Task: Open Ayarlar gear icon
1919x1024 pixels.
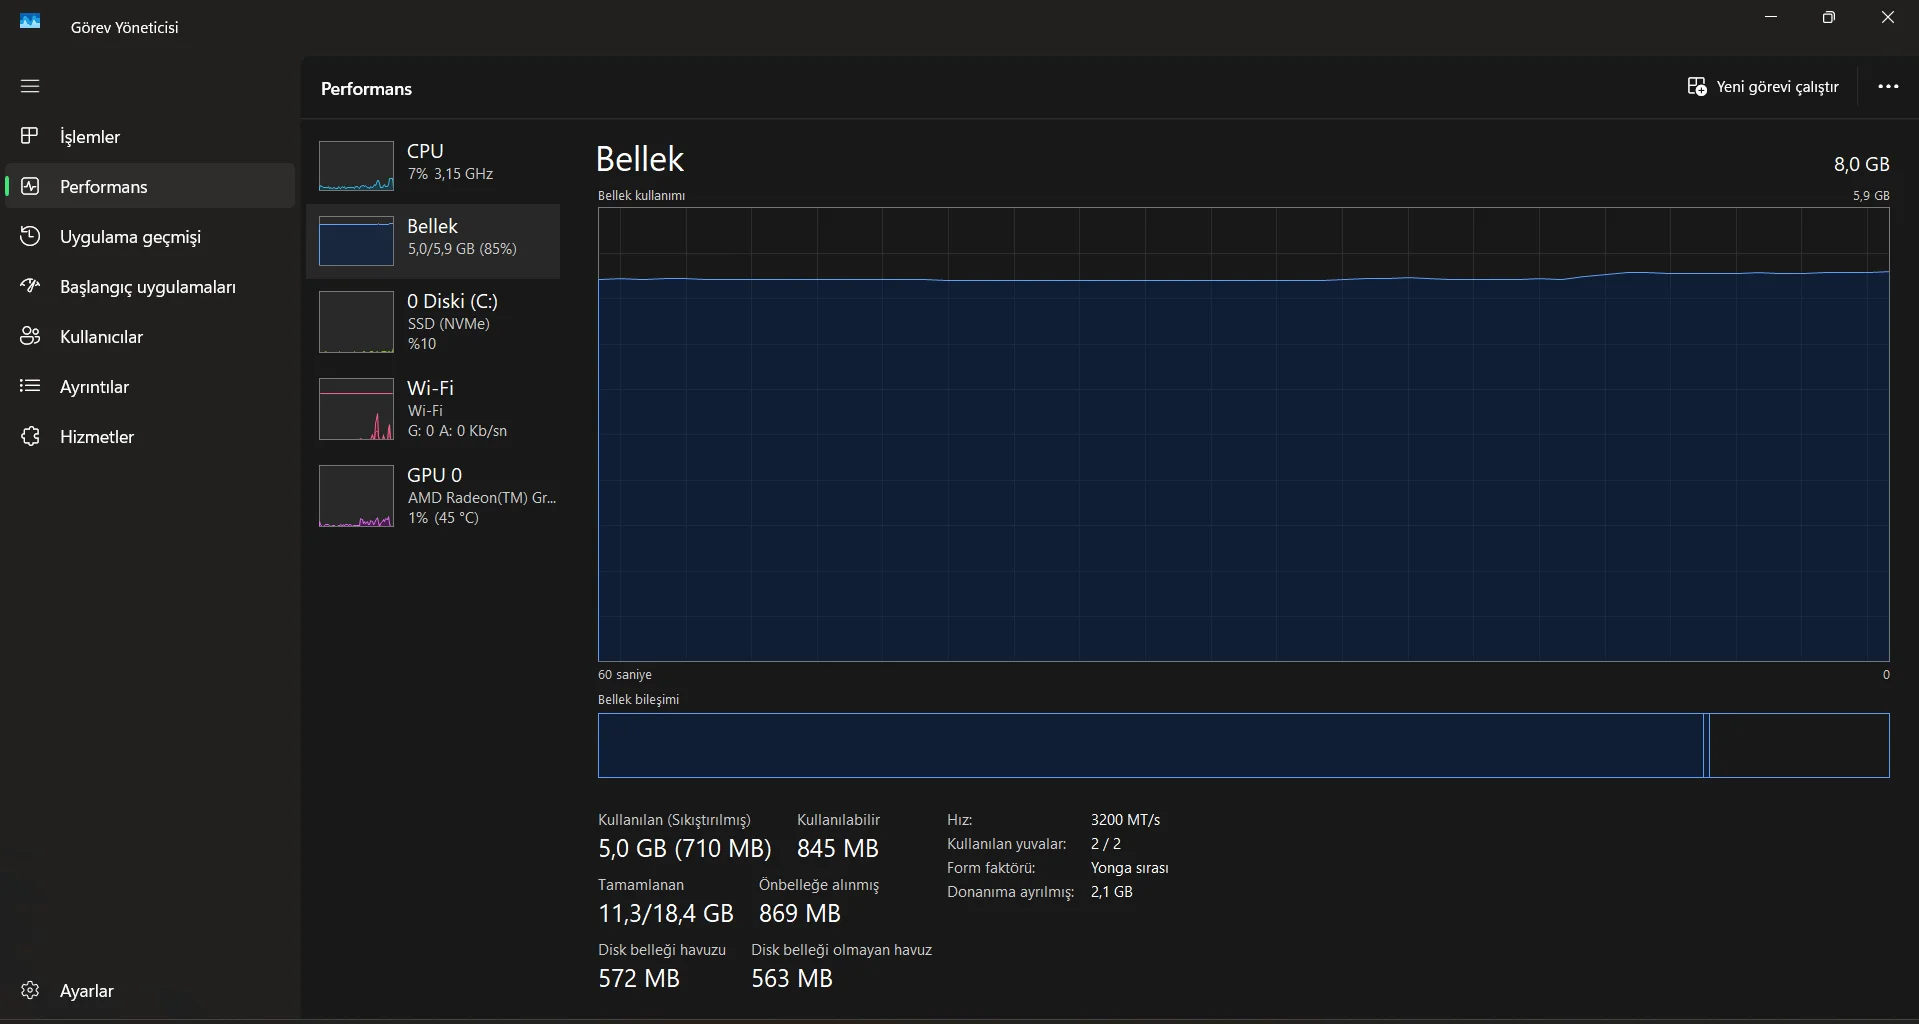Action: (30, 990)
